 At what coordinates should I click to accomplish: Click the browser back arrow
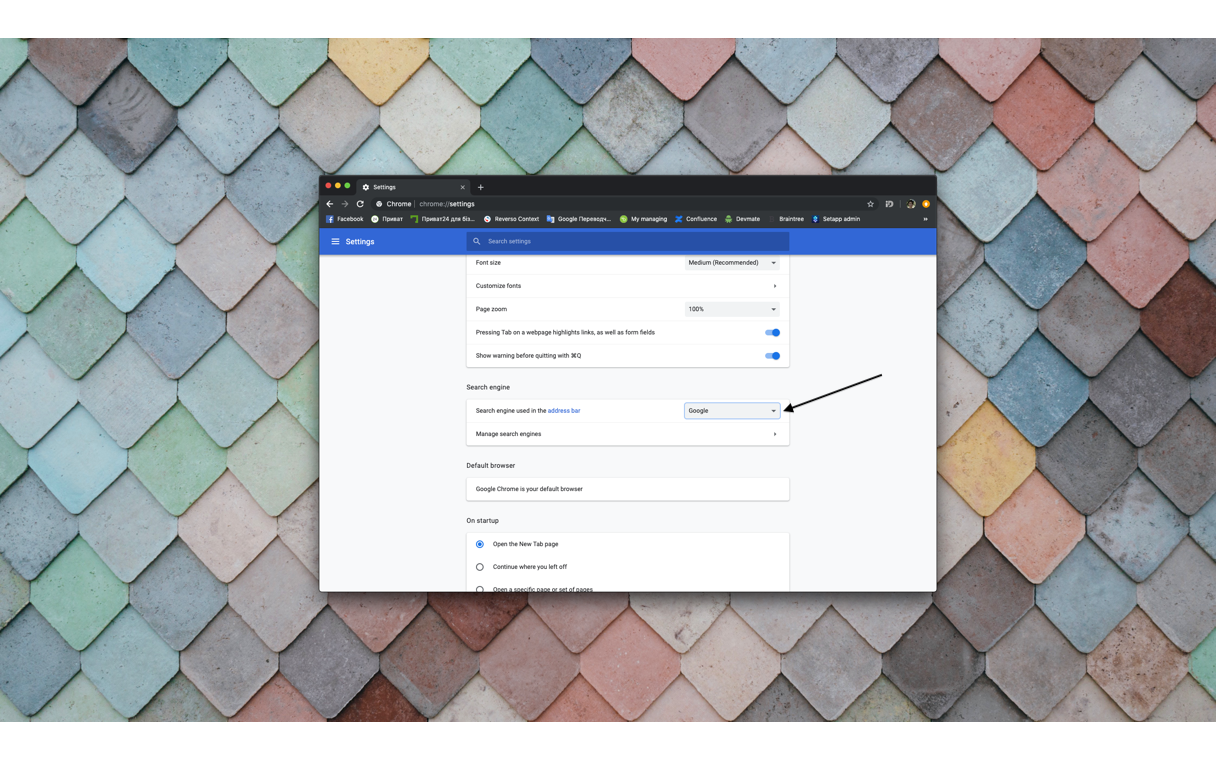click(330, 204)
